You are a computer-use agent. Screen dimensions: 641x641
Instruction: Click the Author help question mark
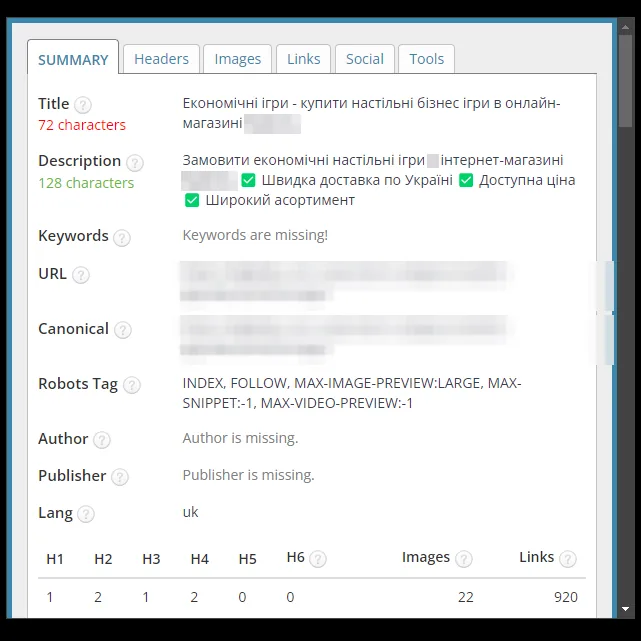pos(102,440)
